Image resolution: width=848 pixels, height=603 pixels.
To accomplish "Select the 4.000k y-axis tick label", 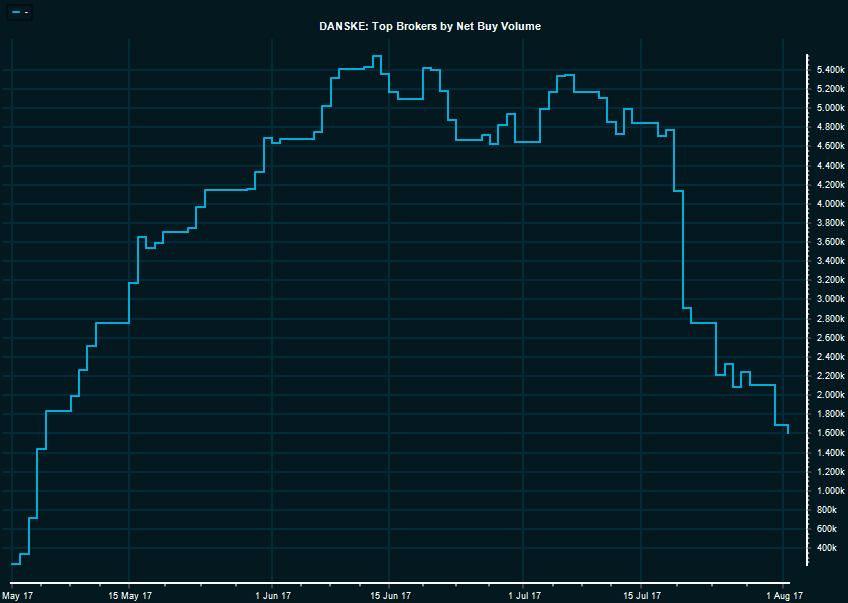I will (x=832, y=204).
